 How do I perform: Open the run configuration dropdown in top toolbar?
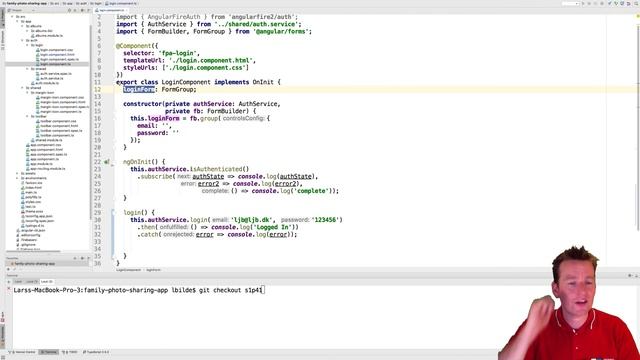(x=570, y=3)
